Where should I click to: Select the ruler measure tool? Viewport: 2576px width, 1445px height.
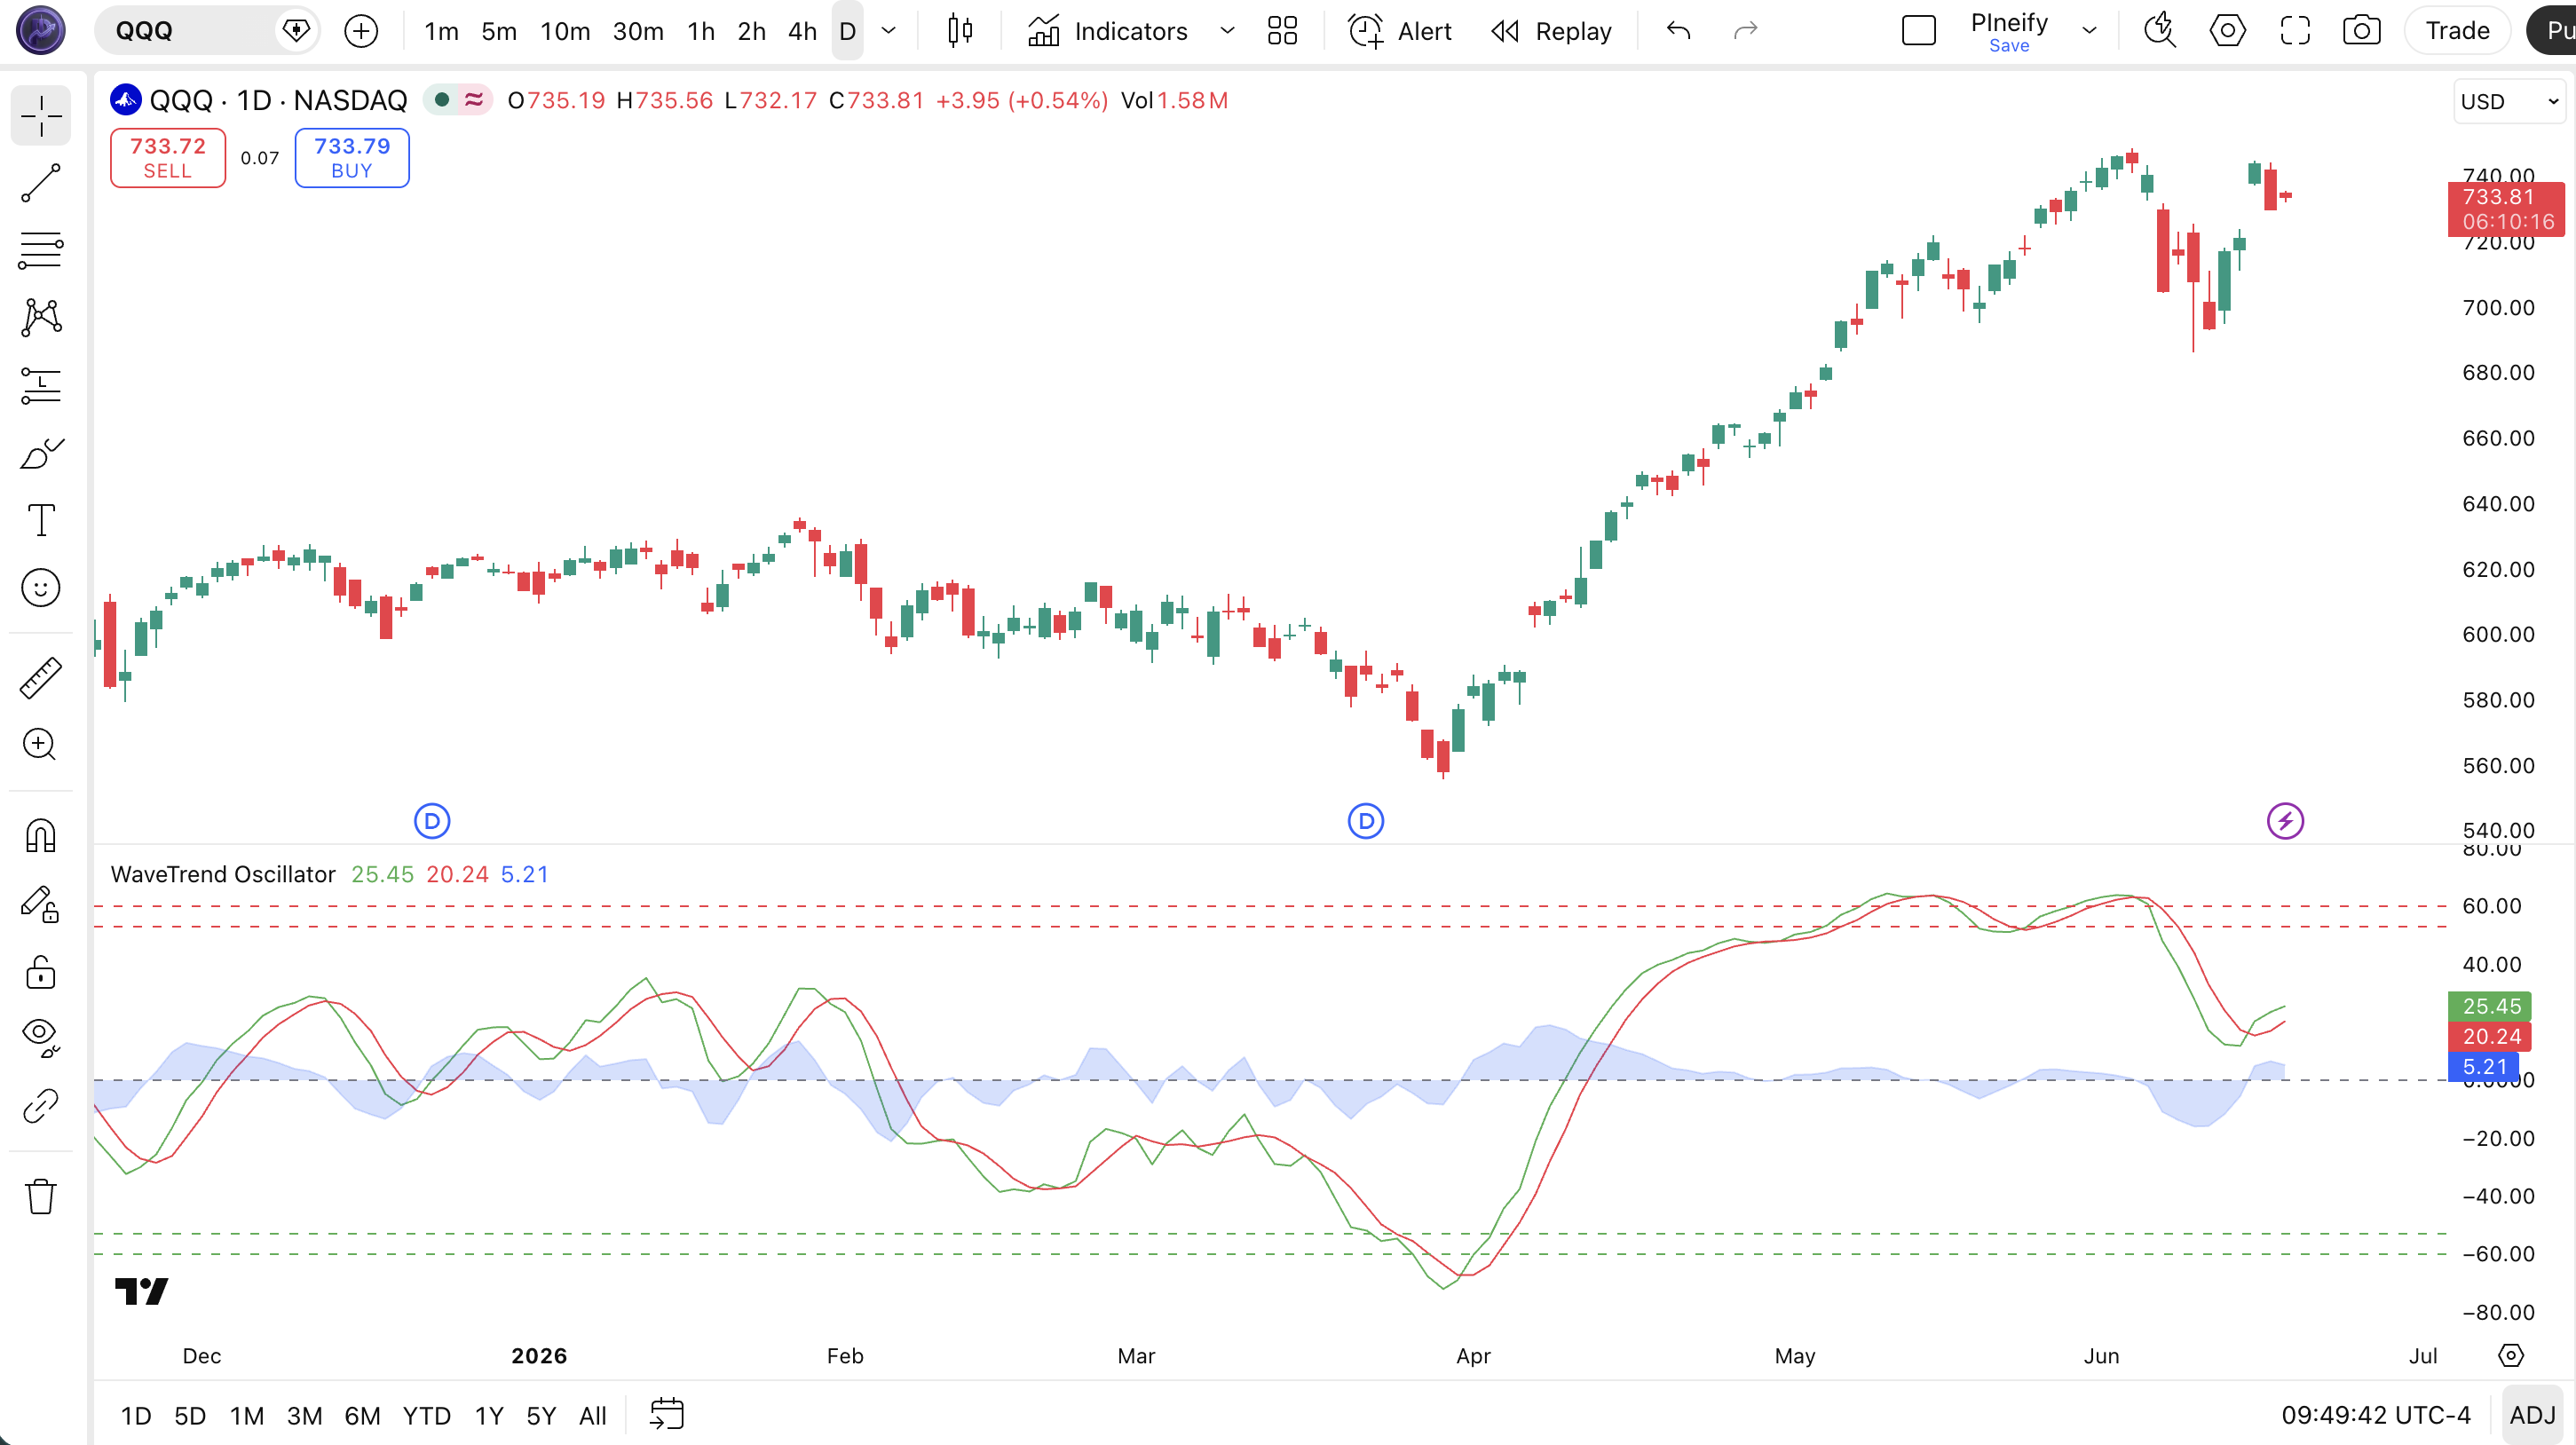(41, 678)
